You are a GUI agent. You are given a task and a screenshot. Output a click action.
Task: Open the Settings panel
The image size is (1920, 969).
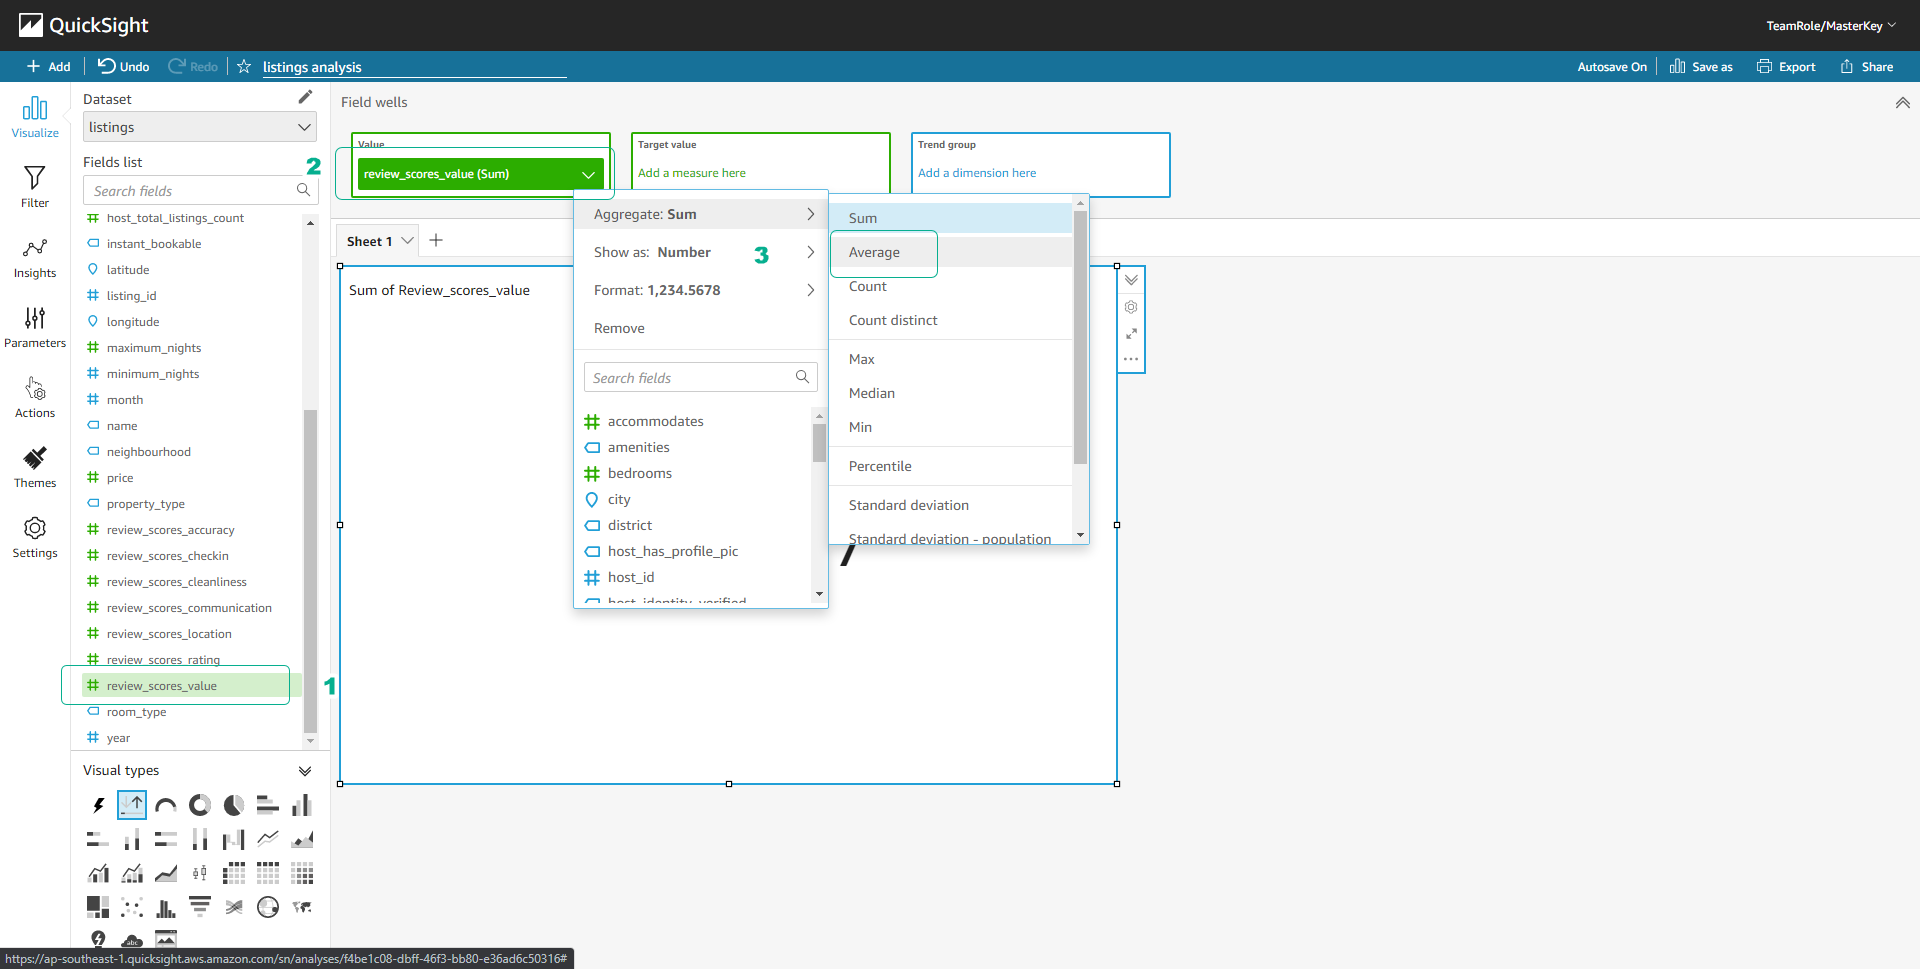[35, 537]
